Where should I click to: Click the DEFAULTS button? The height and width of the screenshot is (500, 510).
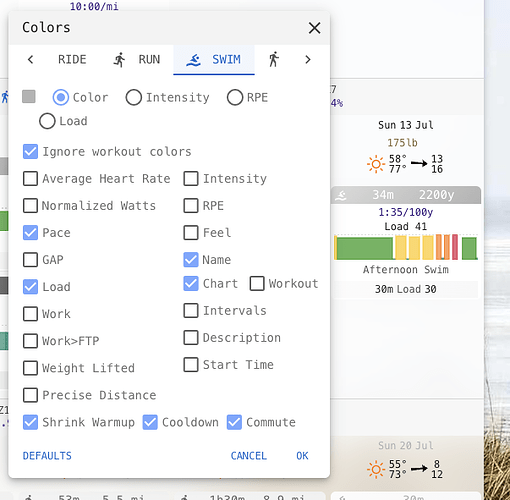tap(47, 456)
